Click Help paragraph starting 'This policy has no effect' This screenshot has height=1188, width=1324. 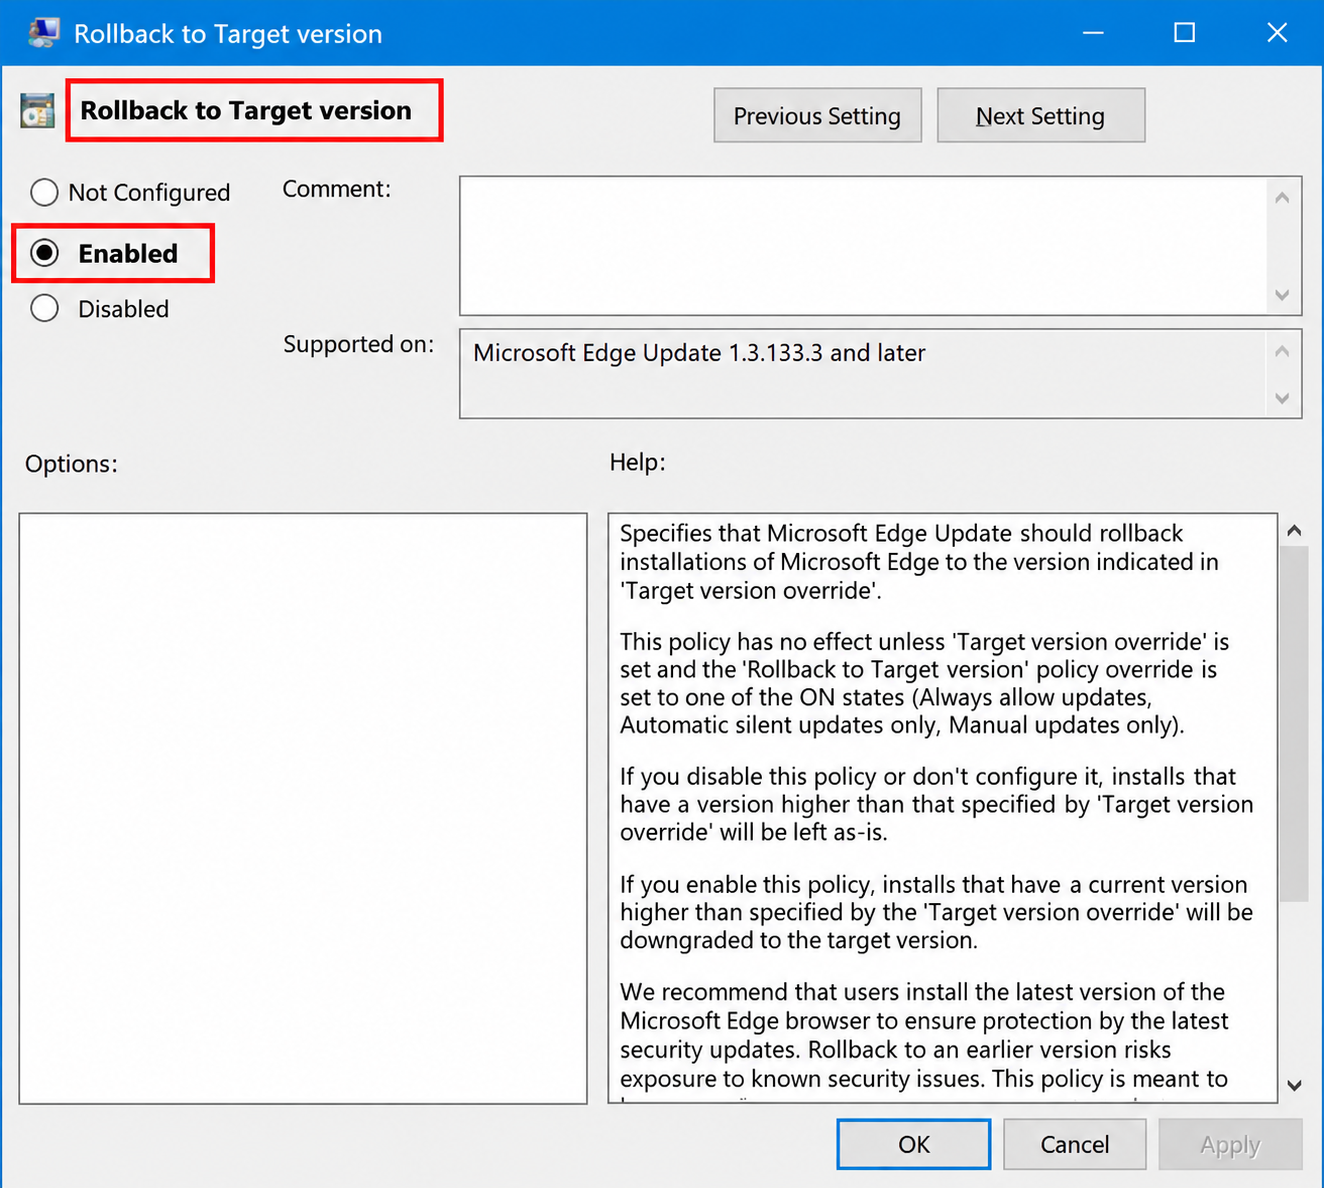coord(925,683)
